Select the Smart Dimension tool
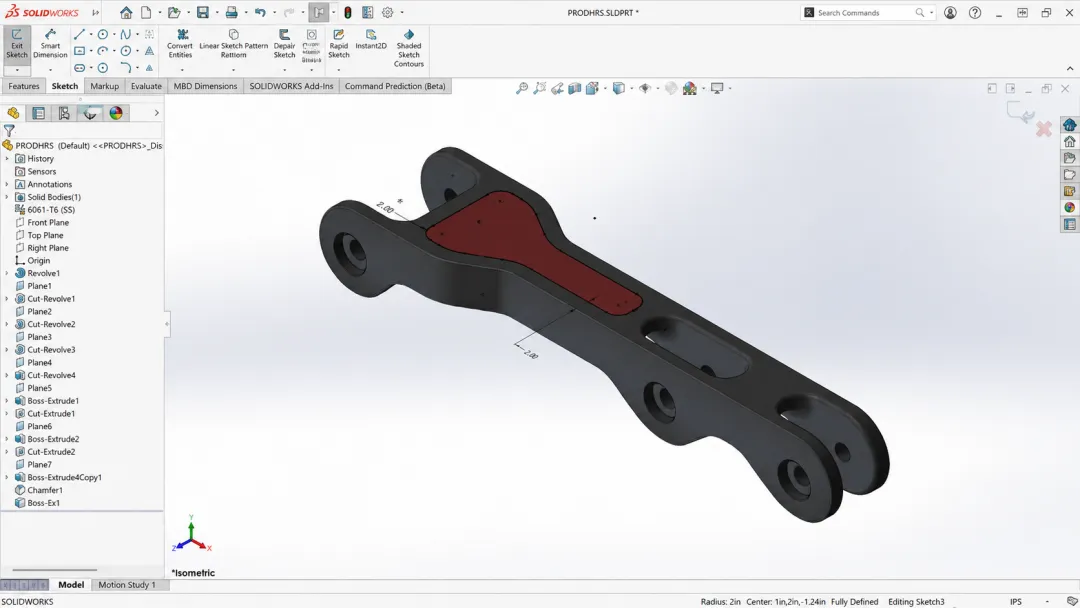 50,44
